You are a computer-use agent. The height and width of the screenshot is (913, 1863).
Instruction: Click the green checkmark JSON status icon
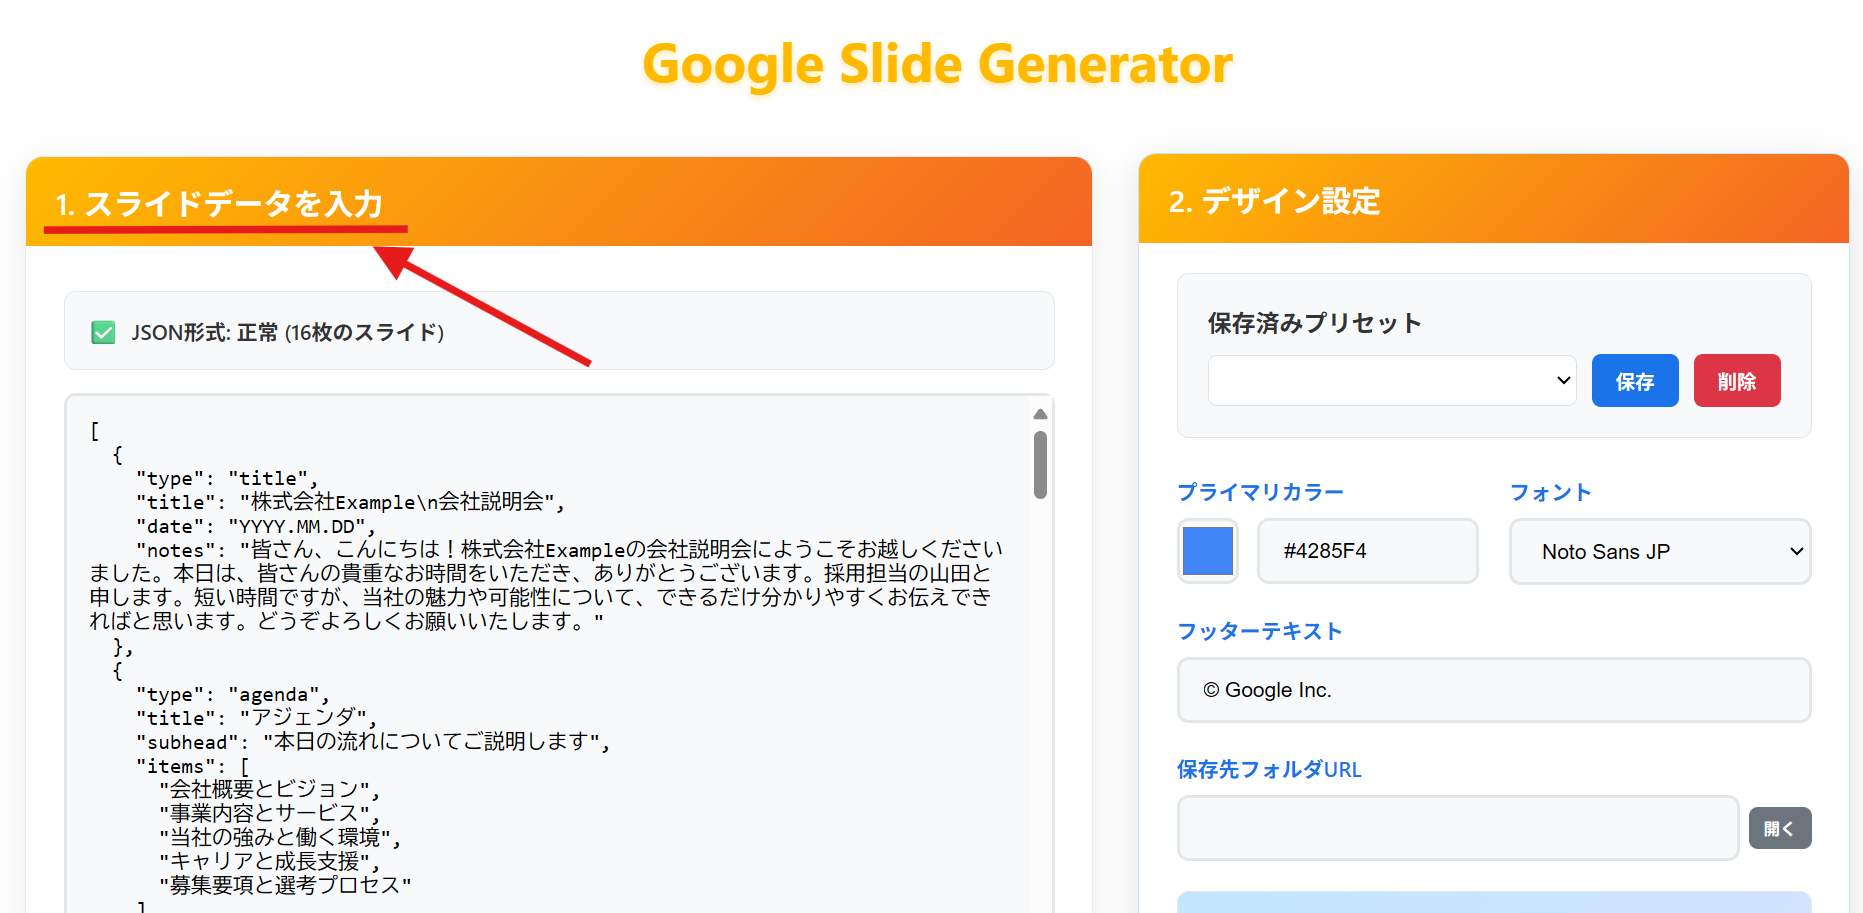(103, 332)
